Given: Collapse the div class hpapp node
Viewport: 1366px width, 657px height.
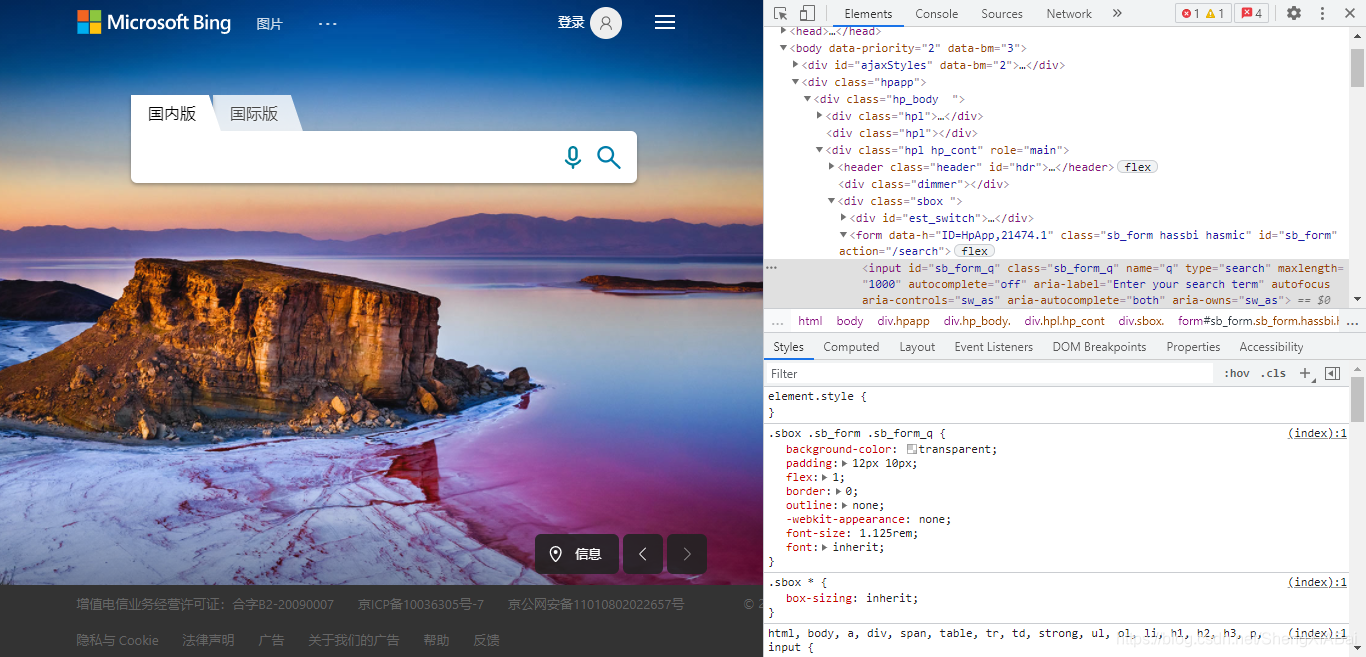Looking at the screenshot, I should [x=796, y=82].
